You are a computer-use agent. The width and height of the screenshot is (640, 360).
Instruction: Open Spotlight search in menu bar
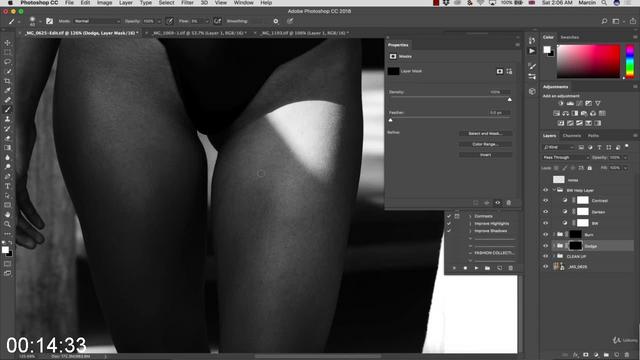(604, 3)
